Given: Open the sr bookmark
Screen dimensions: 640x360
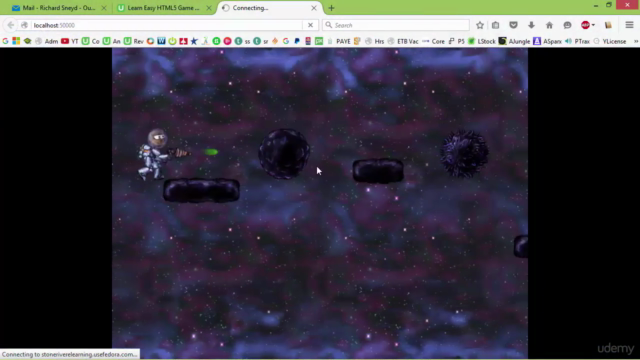Looking at the screenshot, I should point(261,41).
